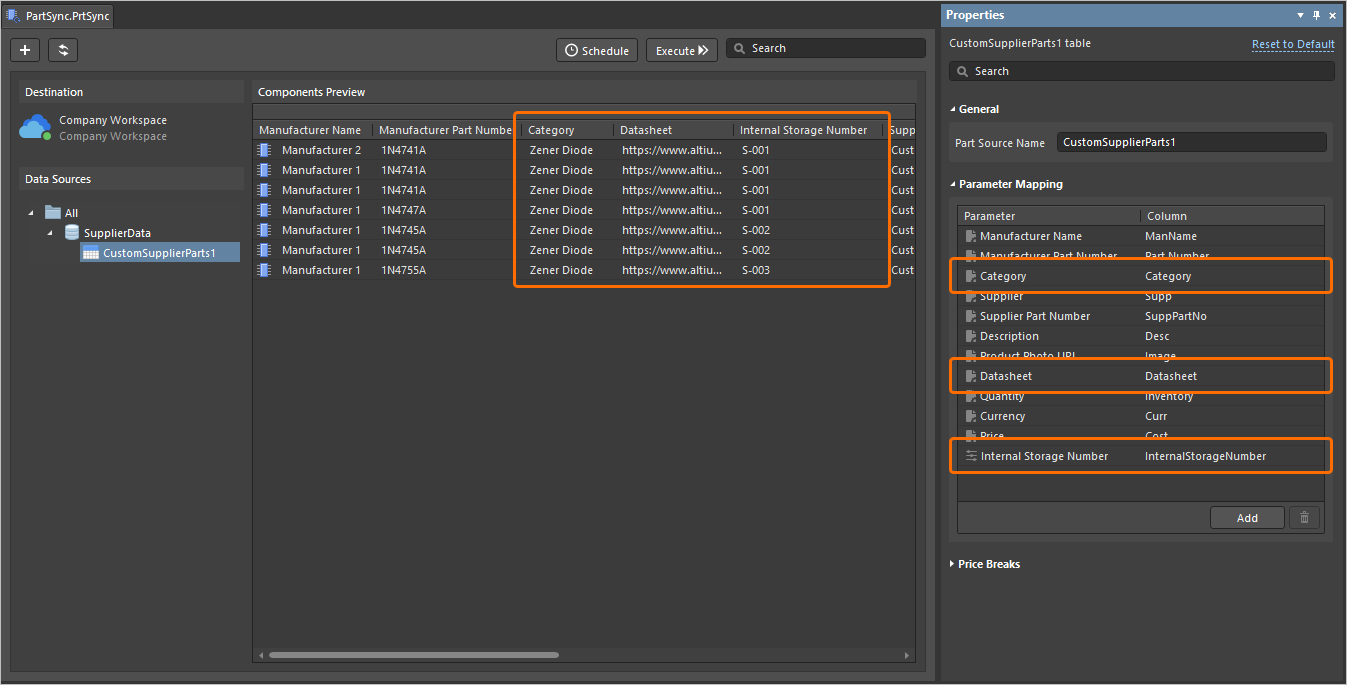The width and height of the screenshot is (1347, 685).
Task: Select the Company Workspace cloud icon
Action: click(35, 127)
